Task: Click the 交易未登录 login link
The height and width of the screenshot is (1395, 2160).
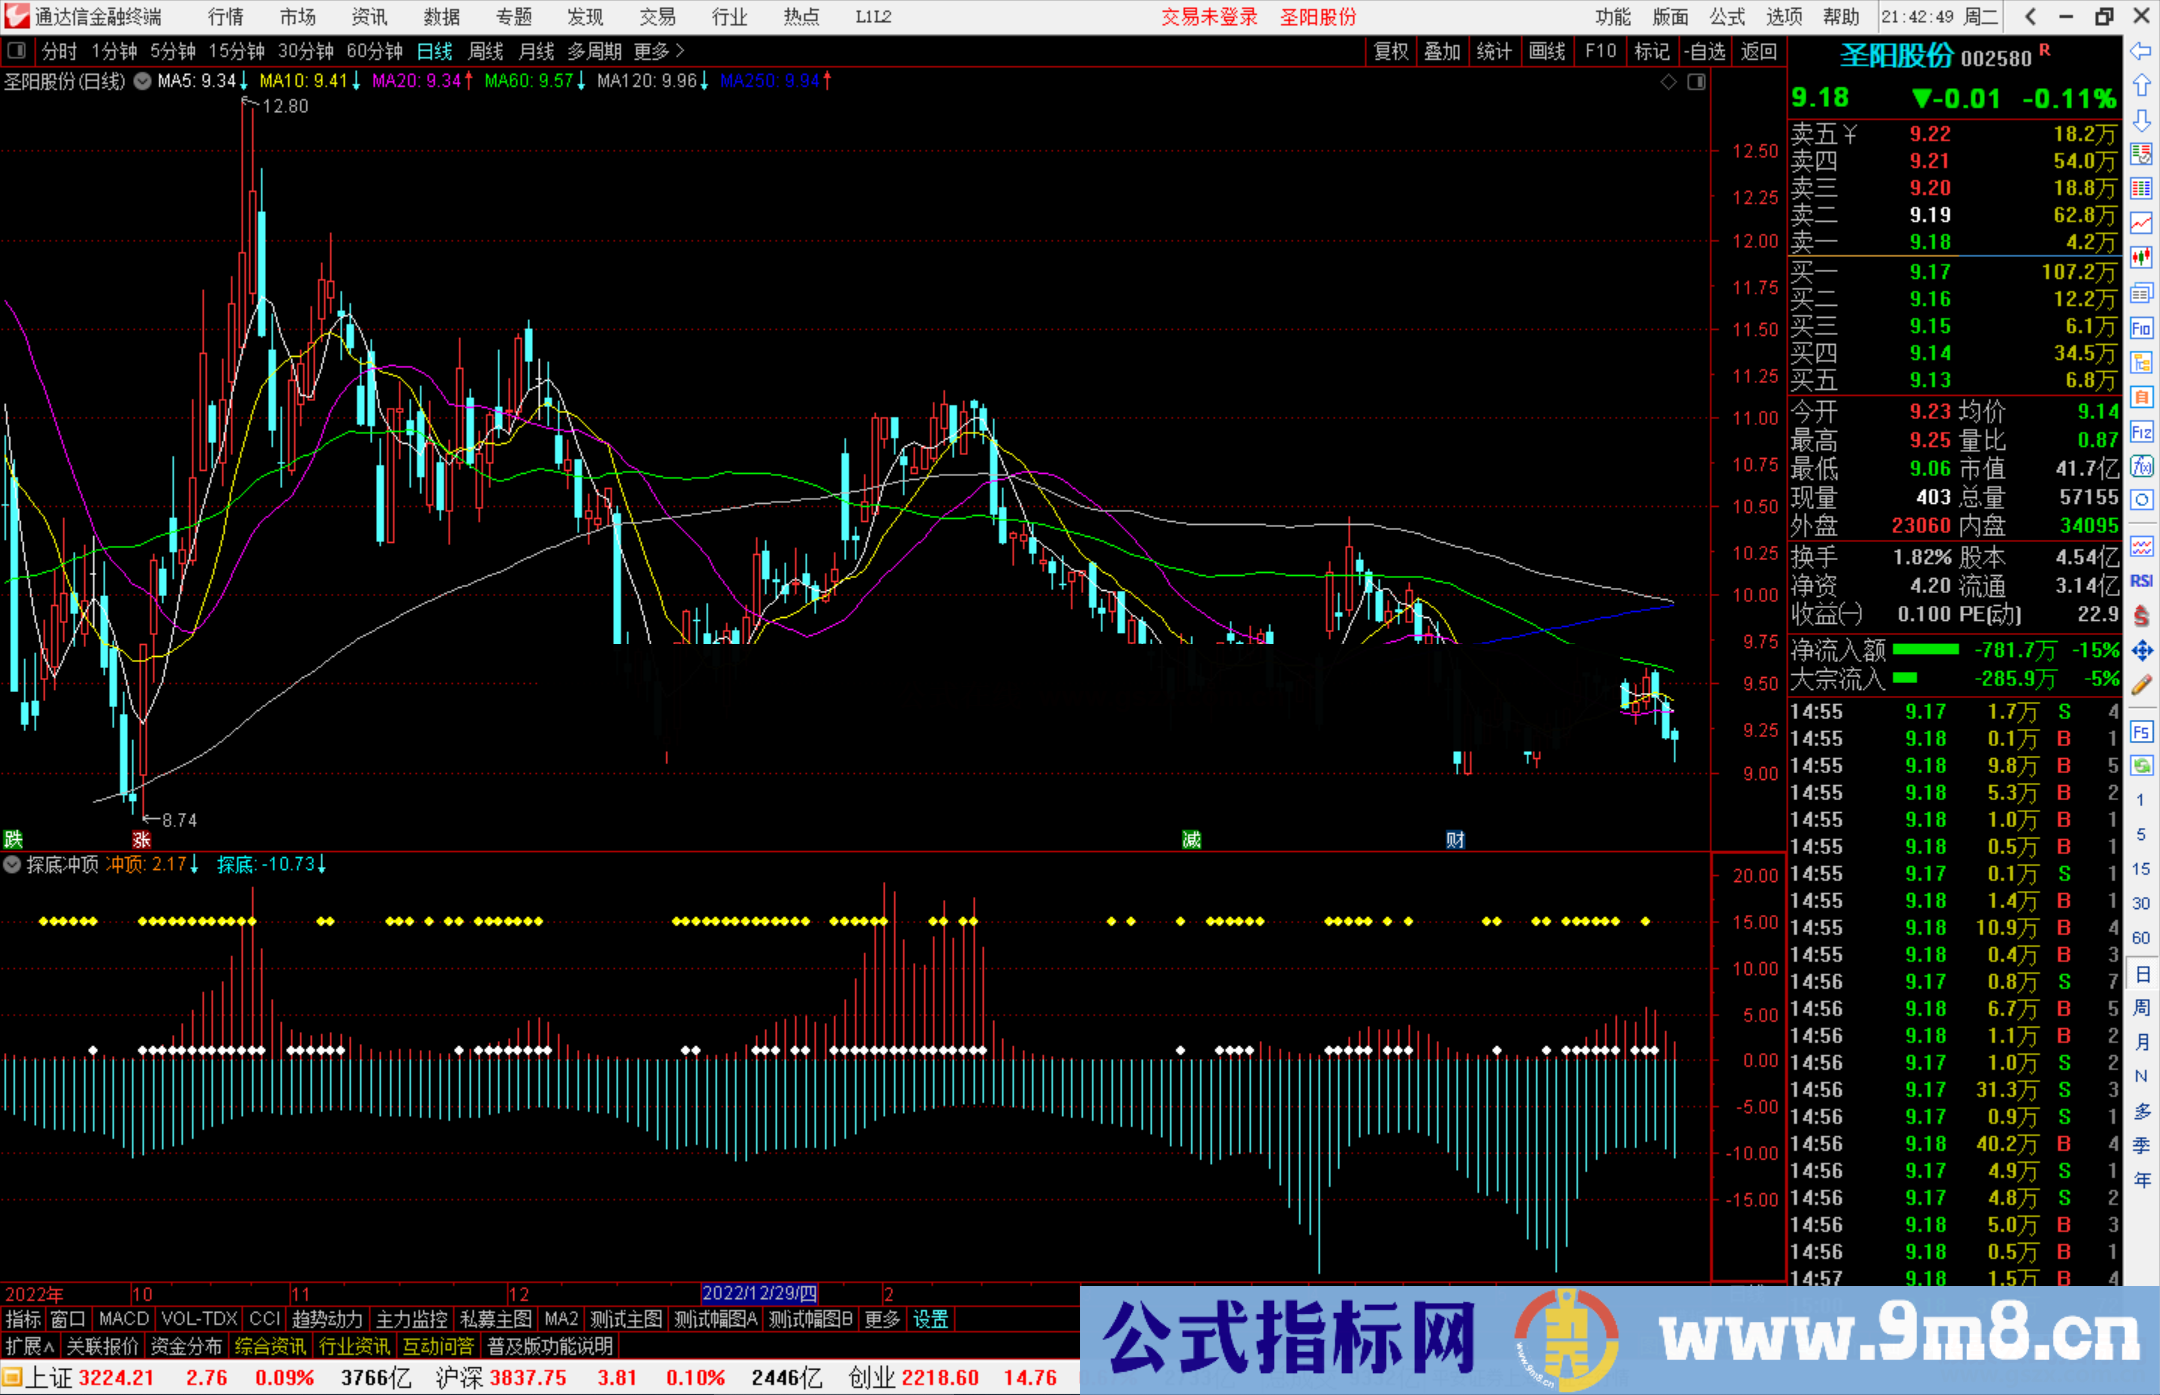Action: 1209,16
